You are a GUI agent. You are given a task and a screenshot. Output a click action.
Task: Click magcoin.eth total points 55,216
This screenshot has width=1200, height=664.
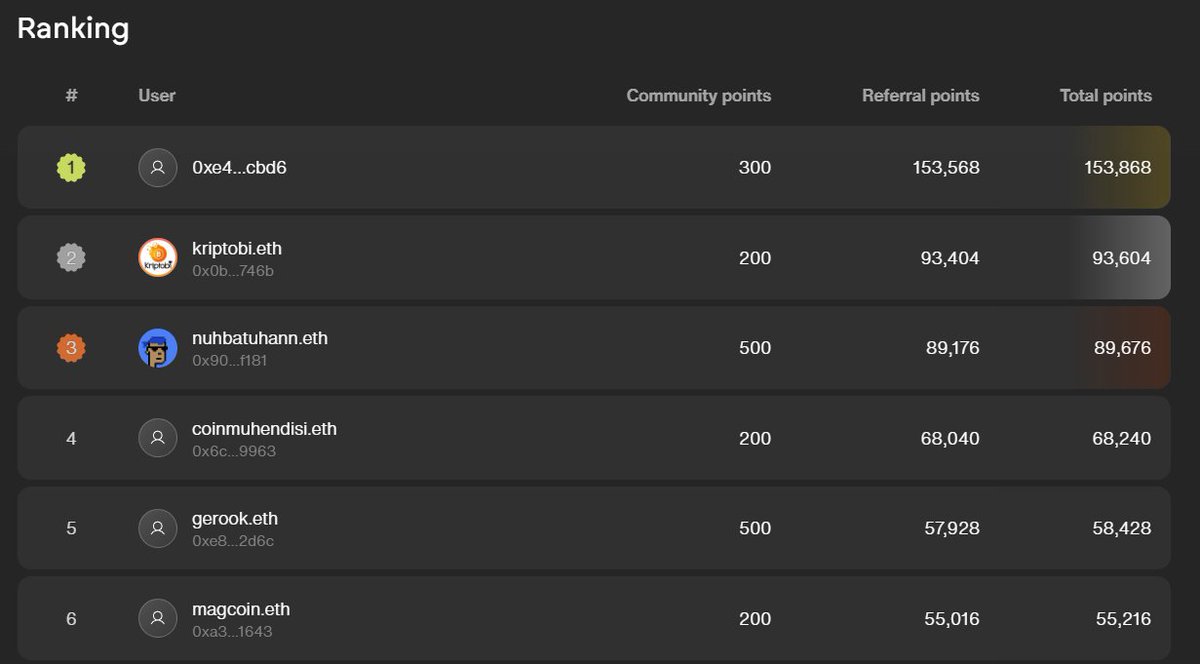1123,619
